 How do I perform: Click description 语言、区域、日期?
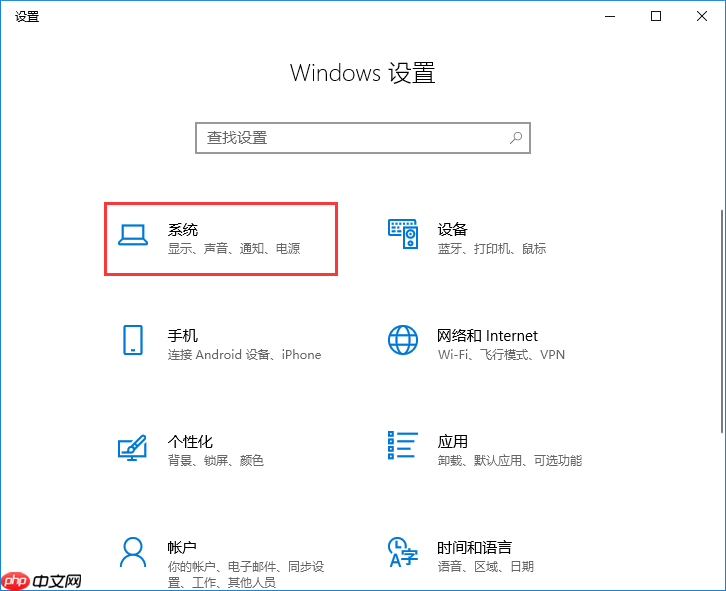point(486,566)
